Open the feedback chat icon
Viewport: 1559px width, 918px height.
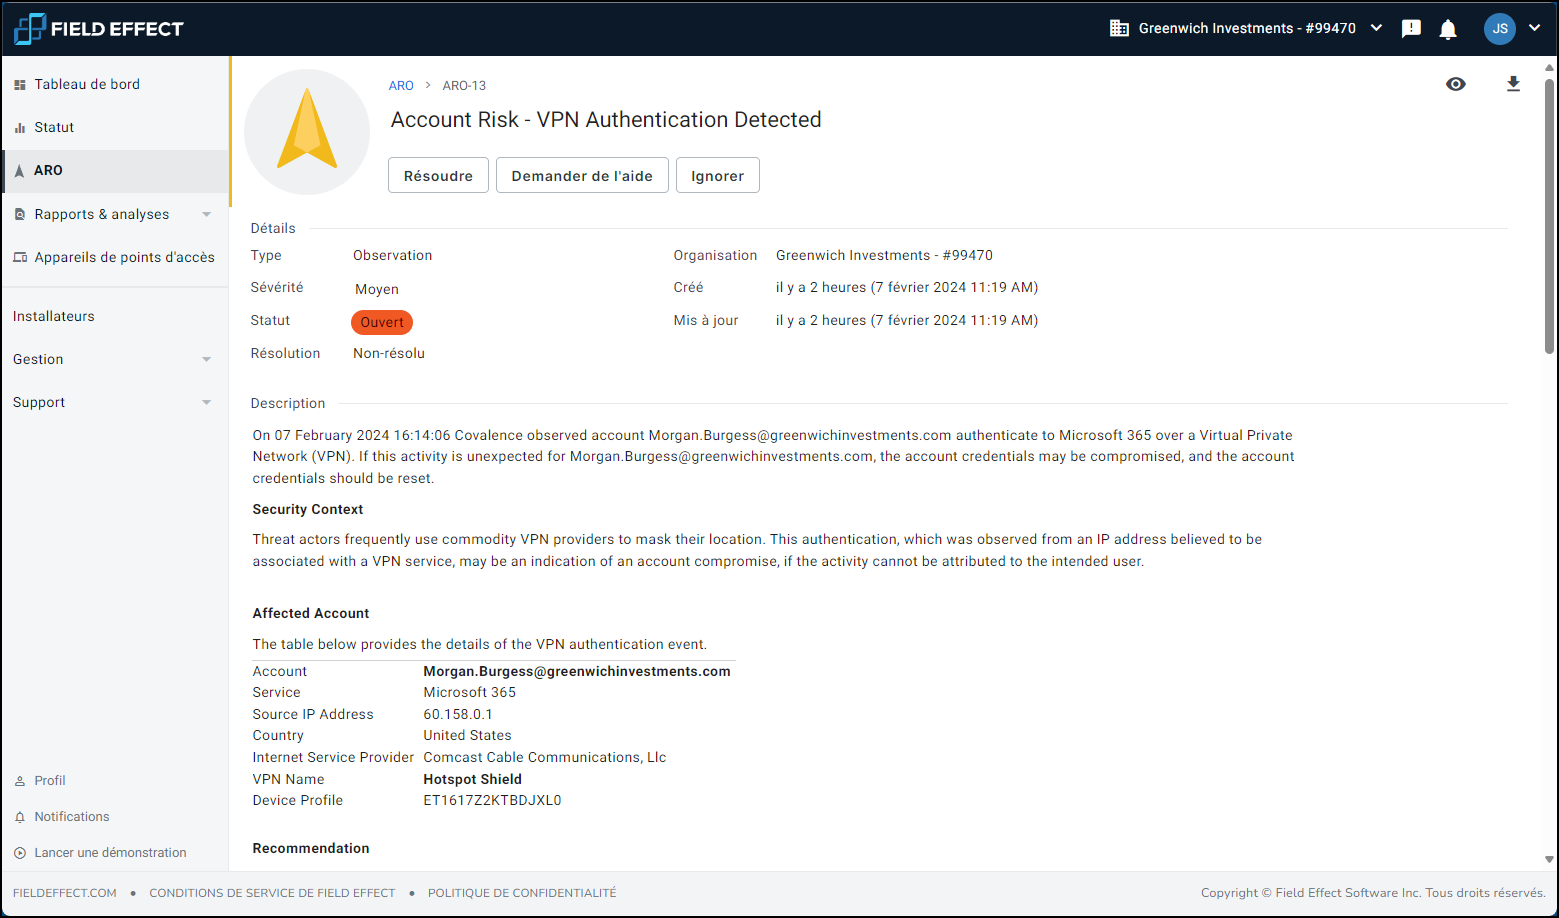click(x=1411, y=28)
